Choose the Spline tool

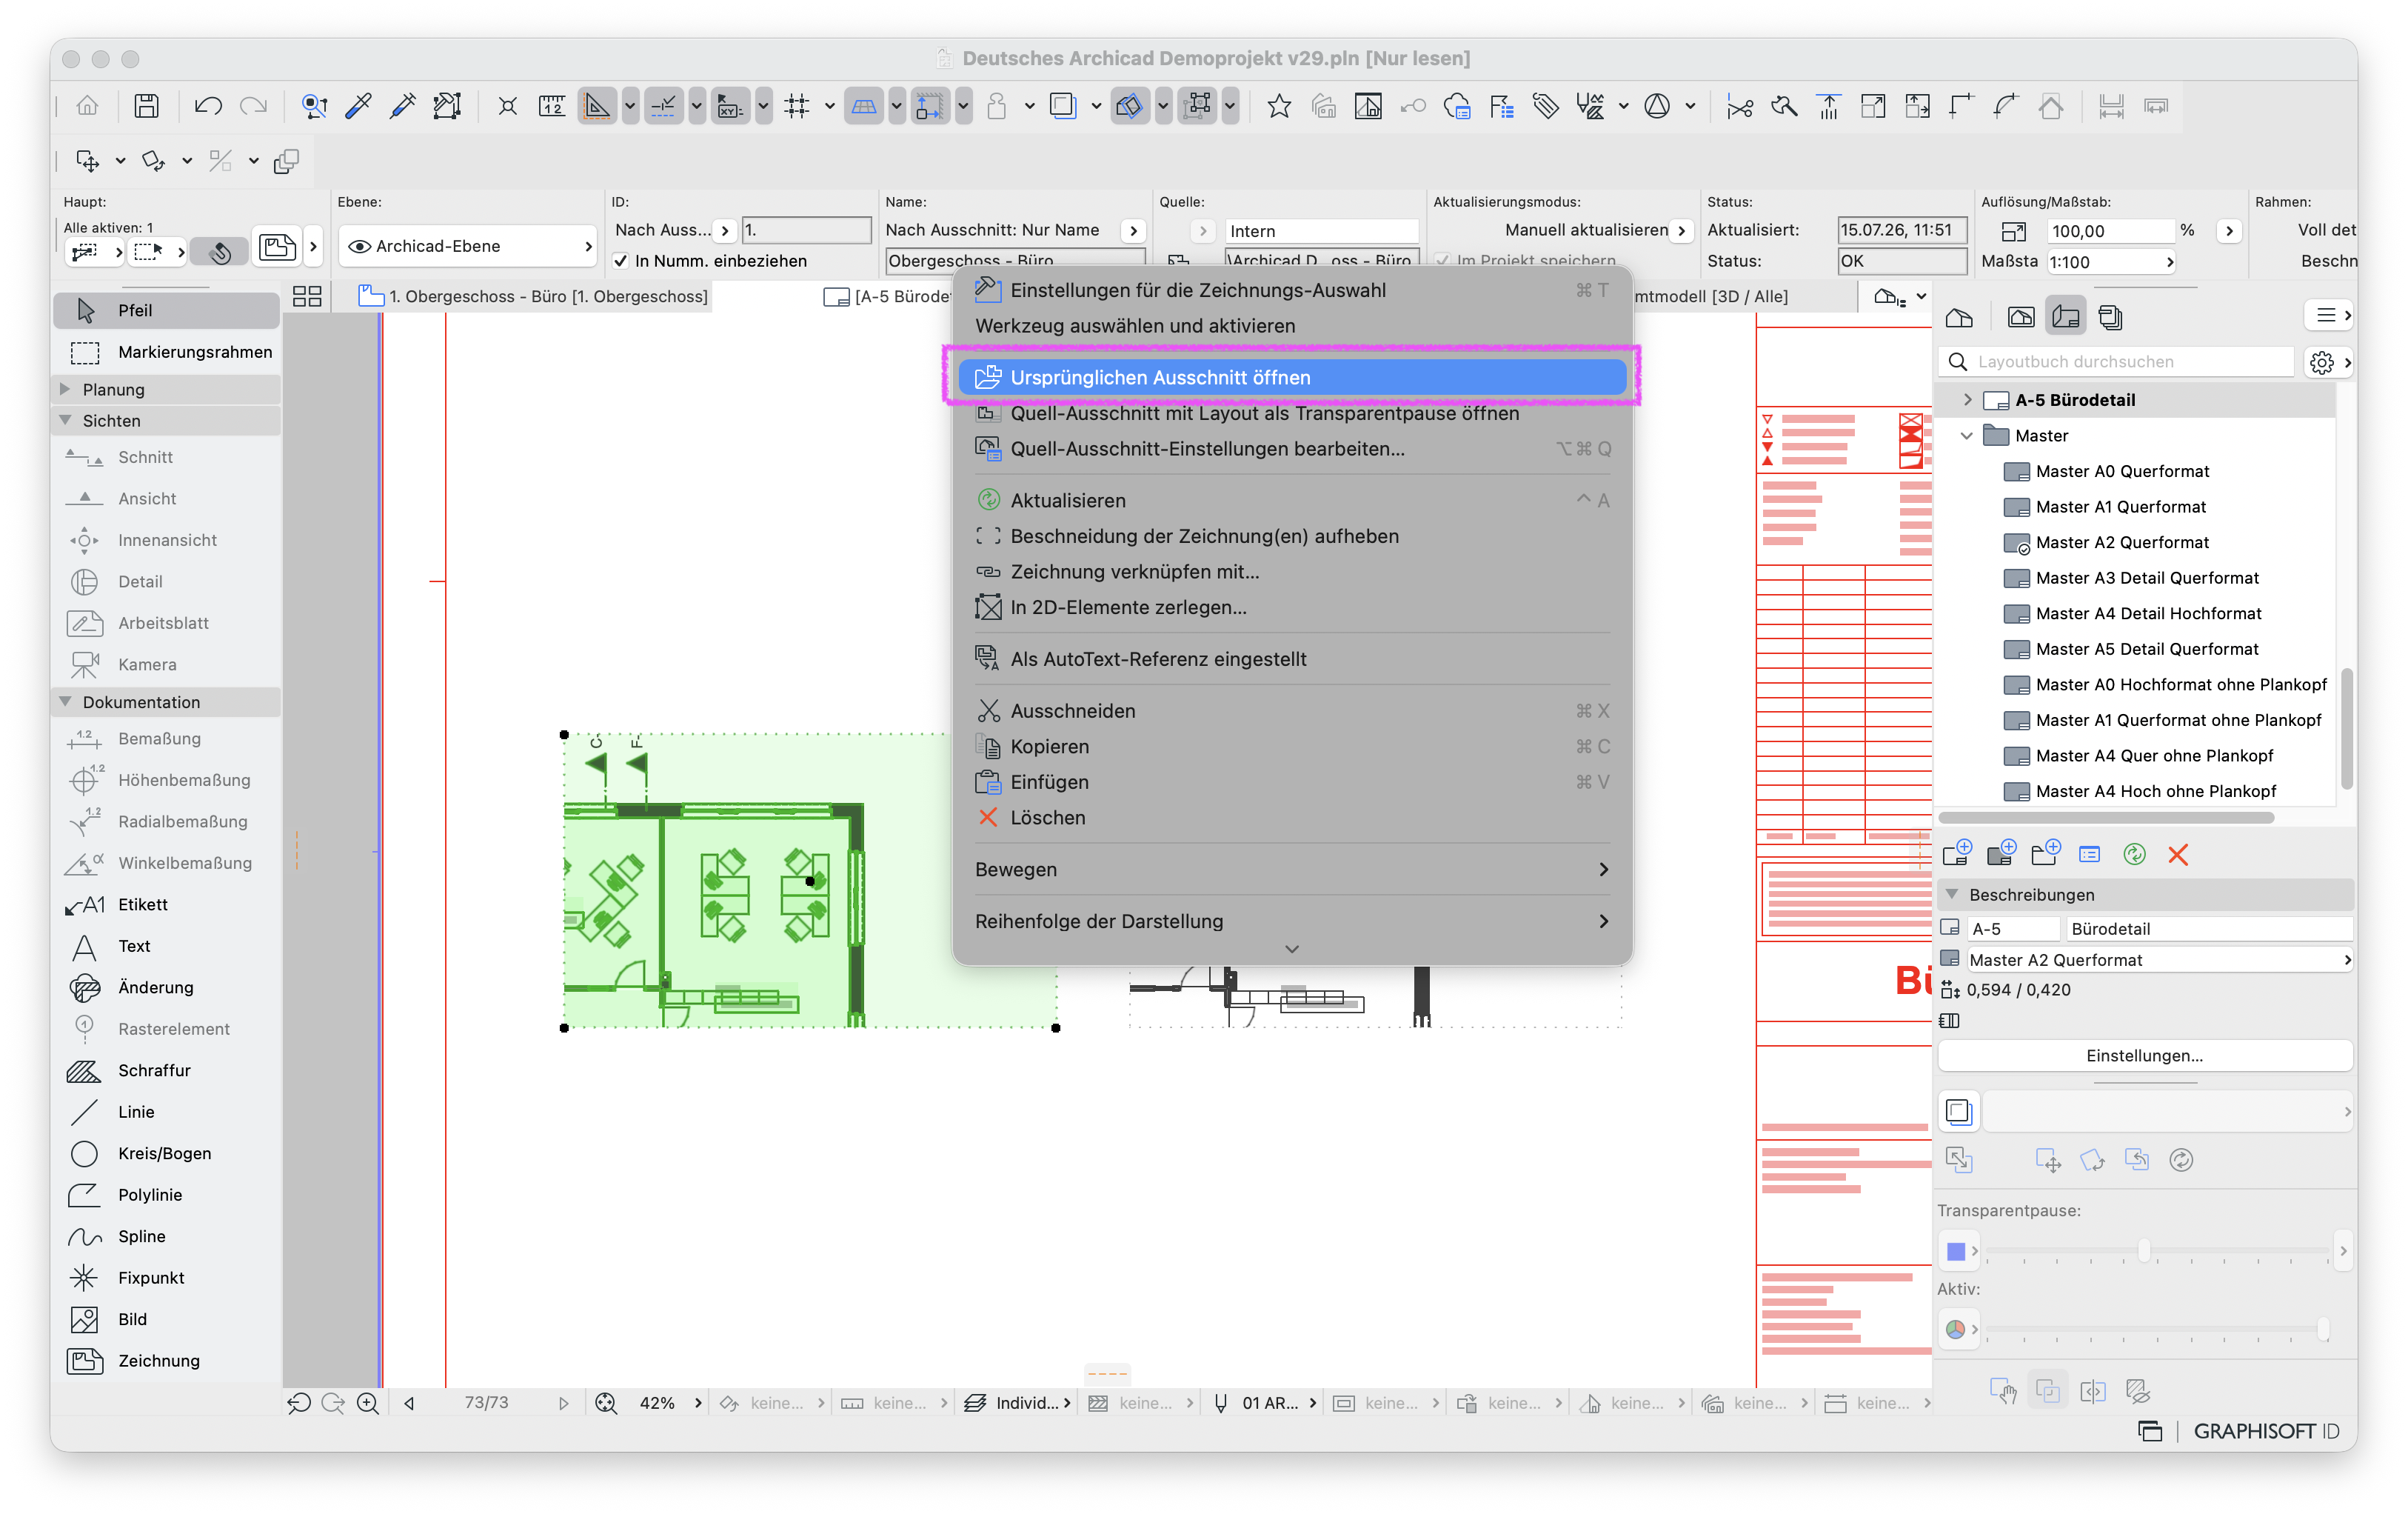(166, 1236)
